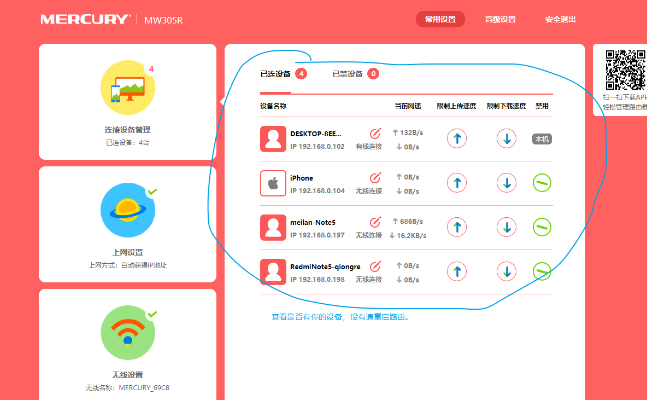The image size is (647, 400).
Task: Edit the meilan-Note5 device name
Action: pyautogui.click(x=375, y=222)
